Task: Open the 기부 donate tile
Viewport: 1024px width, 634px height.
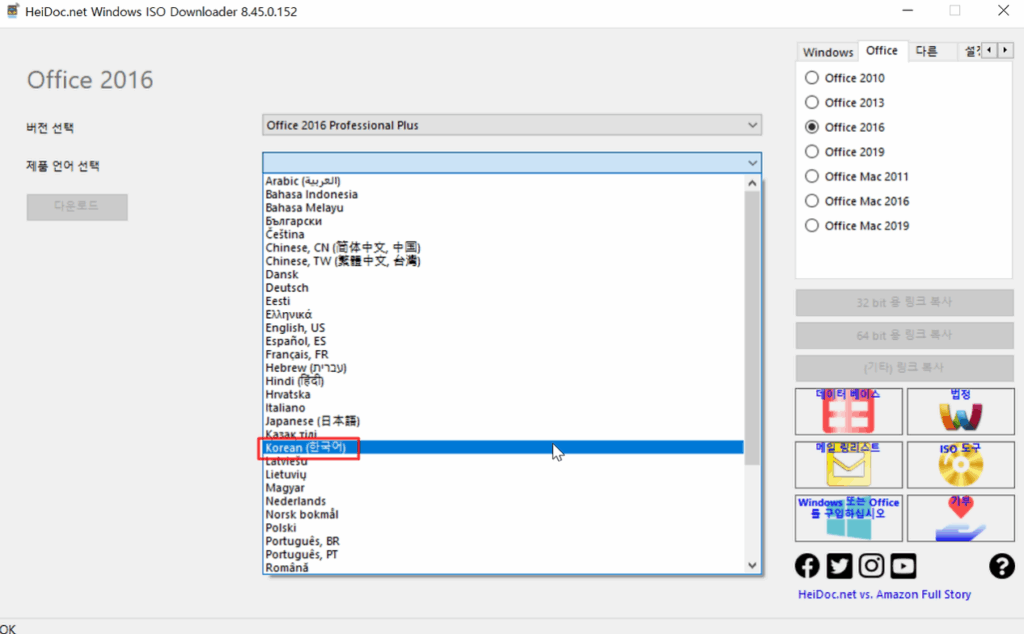Action: point(961,518)
